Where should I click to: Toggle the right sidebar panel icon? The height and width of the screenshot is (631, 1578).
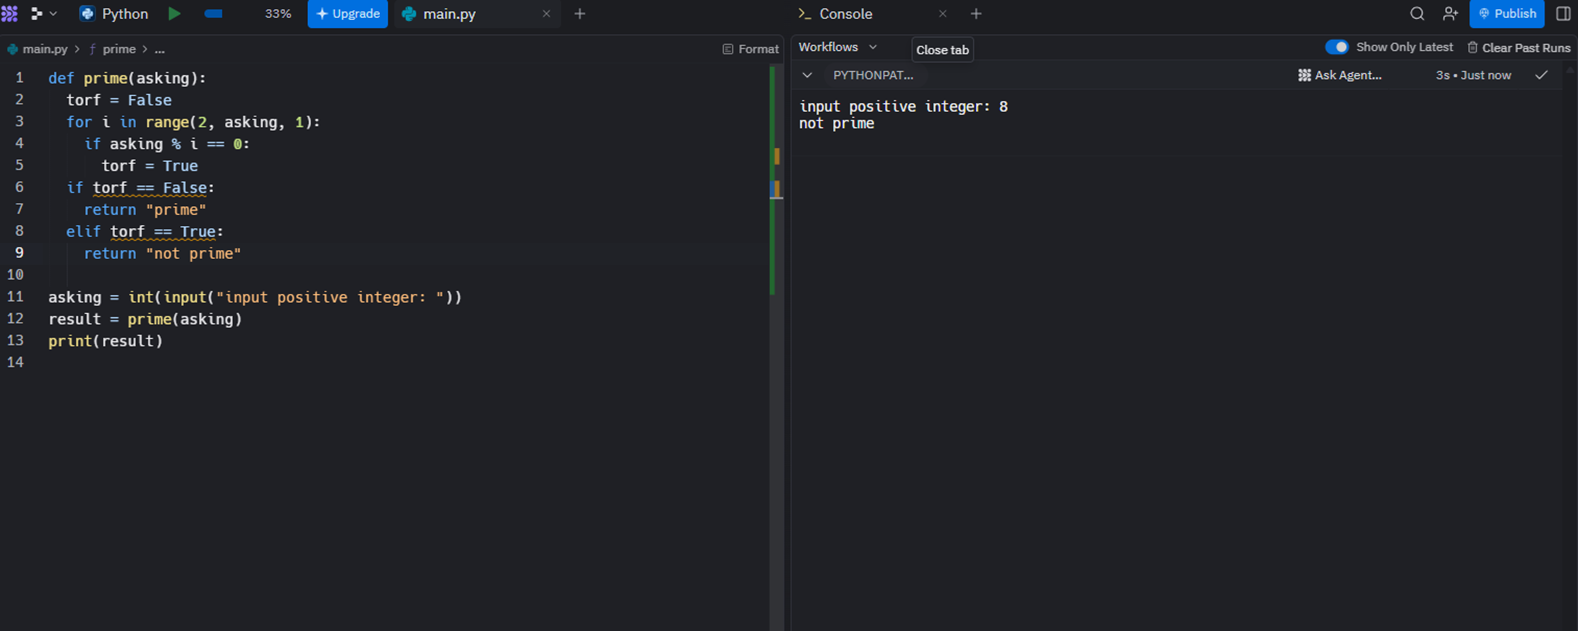1563,14
